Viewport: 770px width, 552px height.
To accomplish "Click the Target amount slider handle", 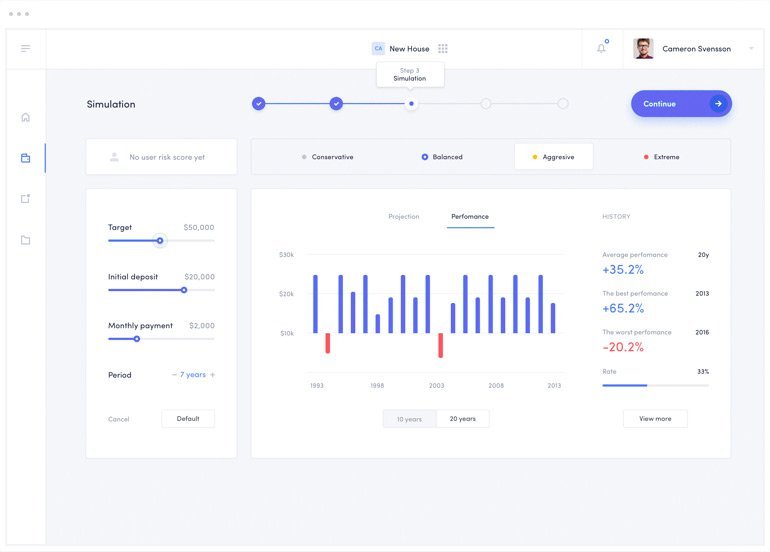I will coord(160,241).
